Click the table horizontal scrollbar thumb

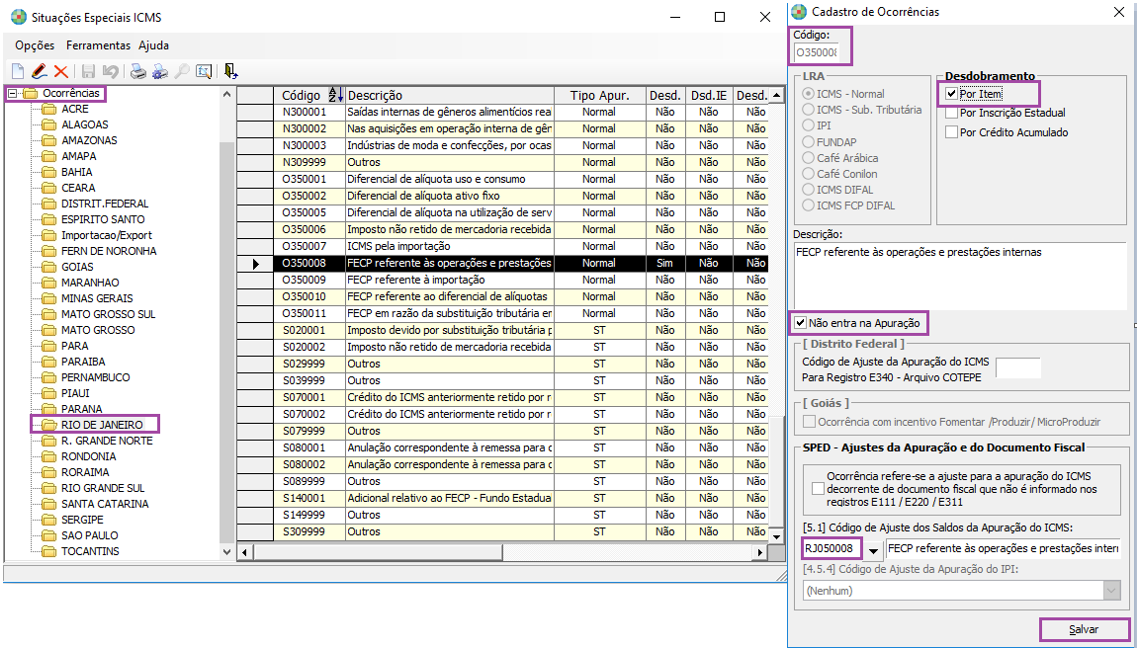[x=377, y=552]
